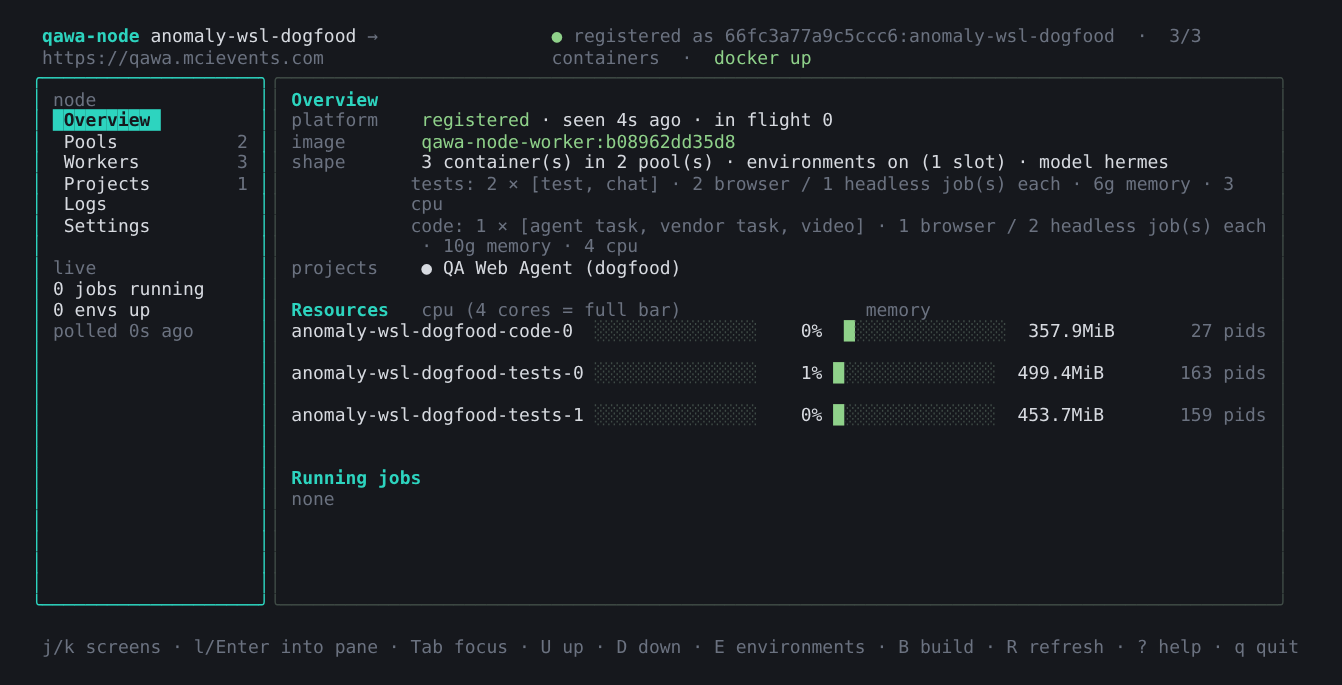Click the CPU bar for anomaly-wsl-dogfood-tests-1
1342x685 pixels.
coord(675,415)
